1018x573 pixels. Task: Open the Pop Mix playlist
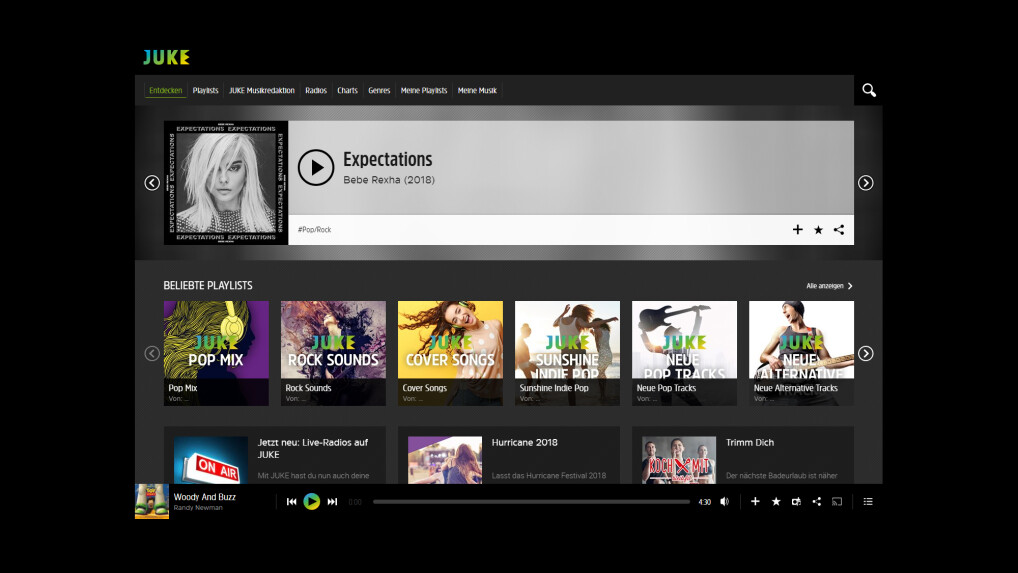(216, 354)
